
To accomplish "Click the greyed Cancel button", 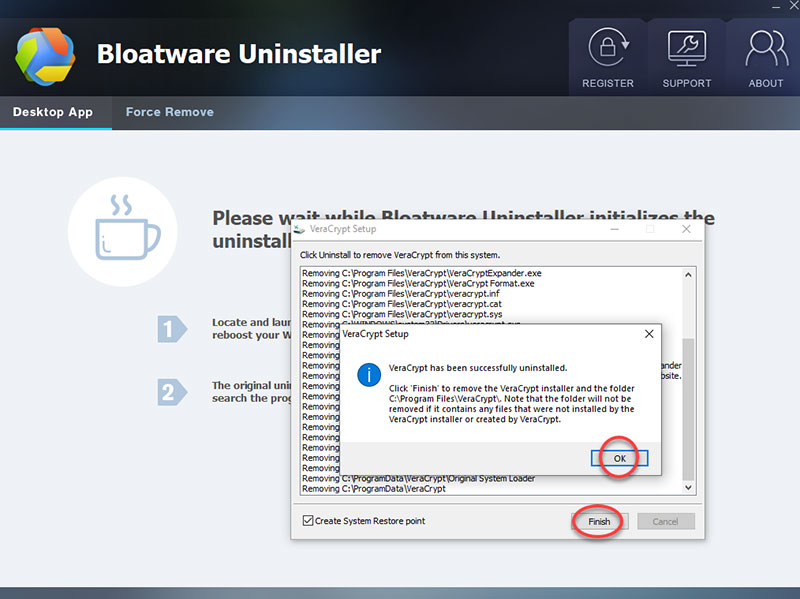I will [666, 521].
